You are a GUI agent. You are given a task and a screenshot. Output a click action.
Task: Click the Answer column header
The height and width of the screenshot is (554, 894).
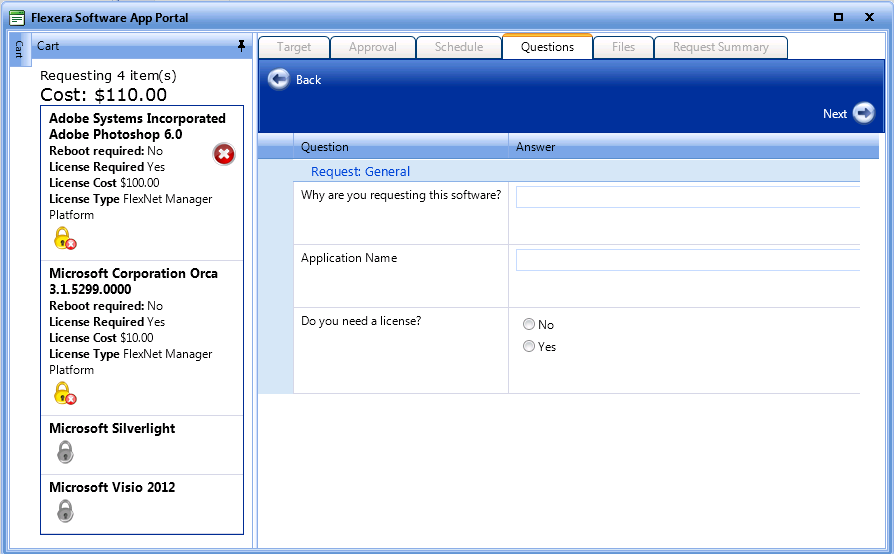(x=693, y=146)
